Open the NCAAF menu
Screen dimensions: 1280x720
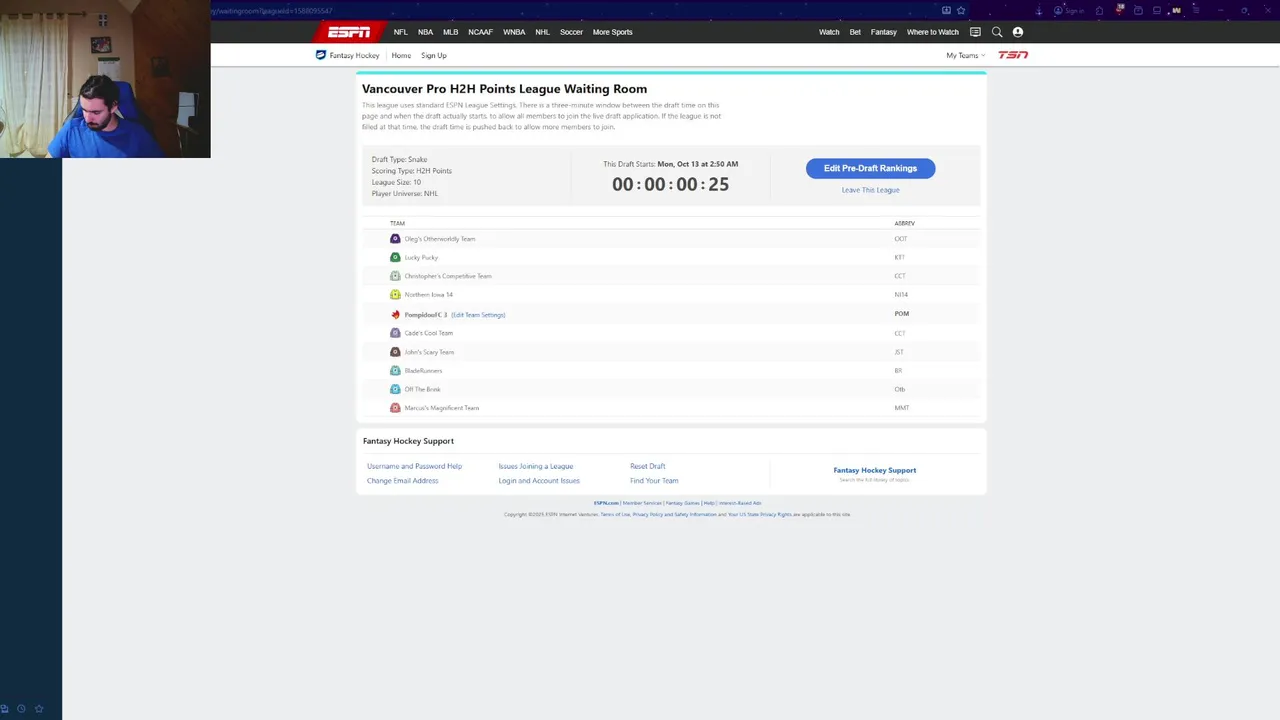[480, 32]
